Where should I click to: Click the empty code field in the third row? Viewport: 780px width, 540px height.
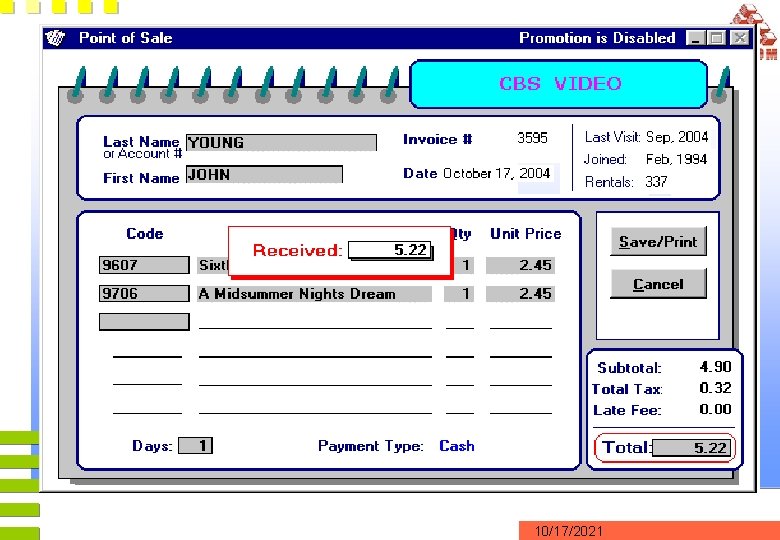coord(144,322)
